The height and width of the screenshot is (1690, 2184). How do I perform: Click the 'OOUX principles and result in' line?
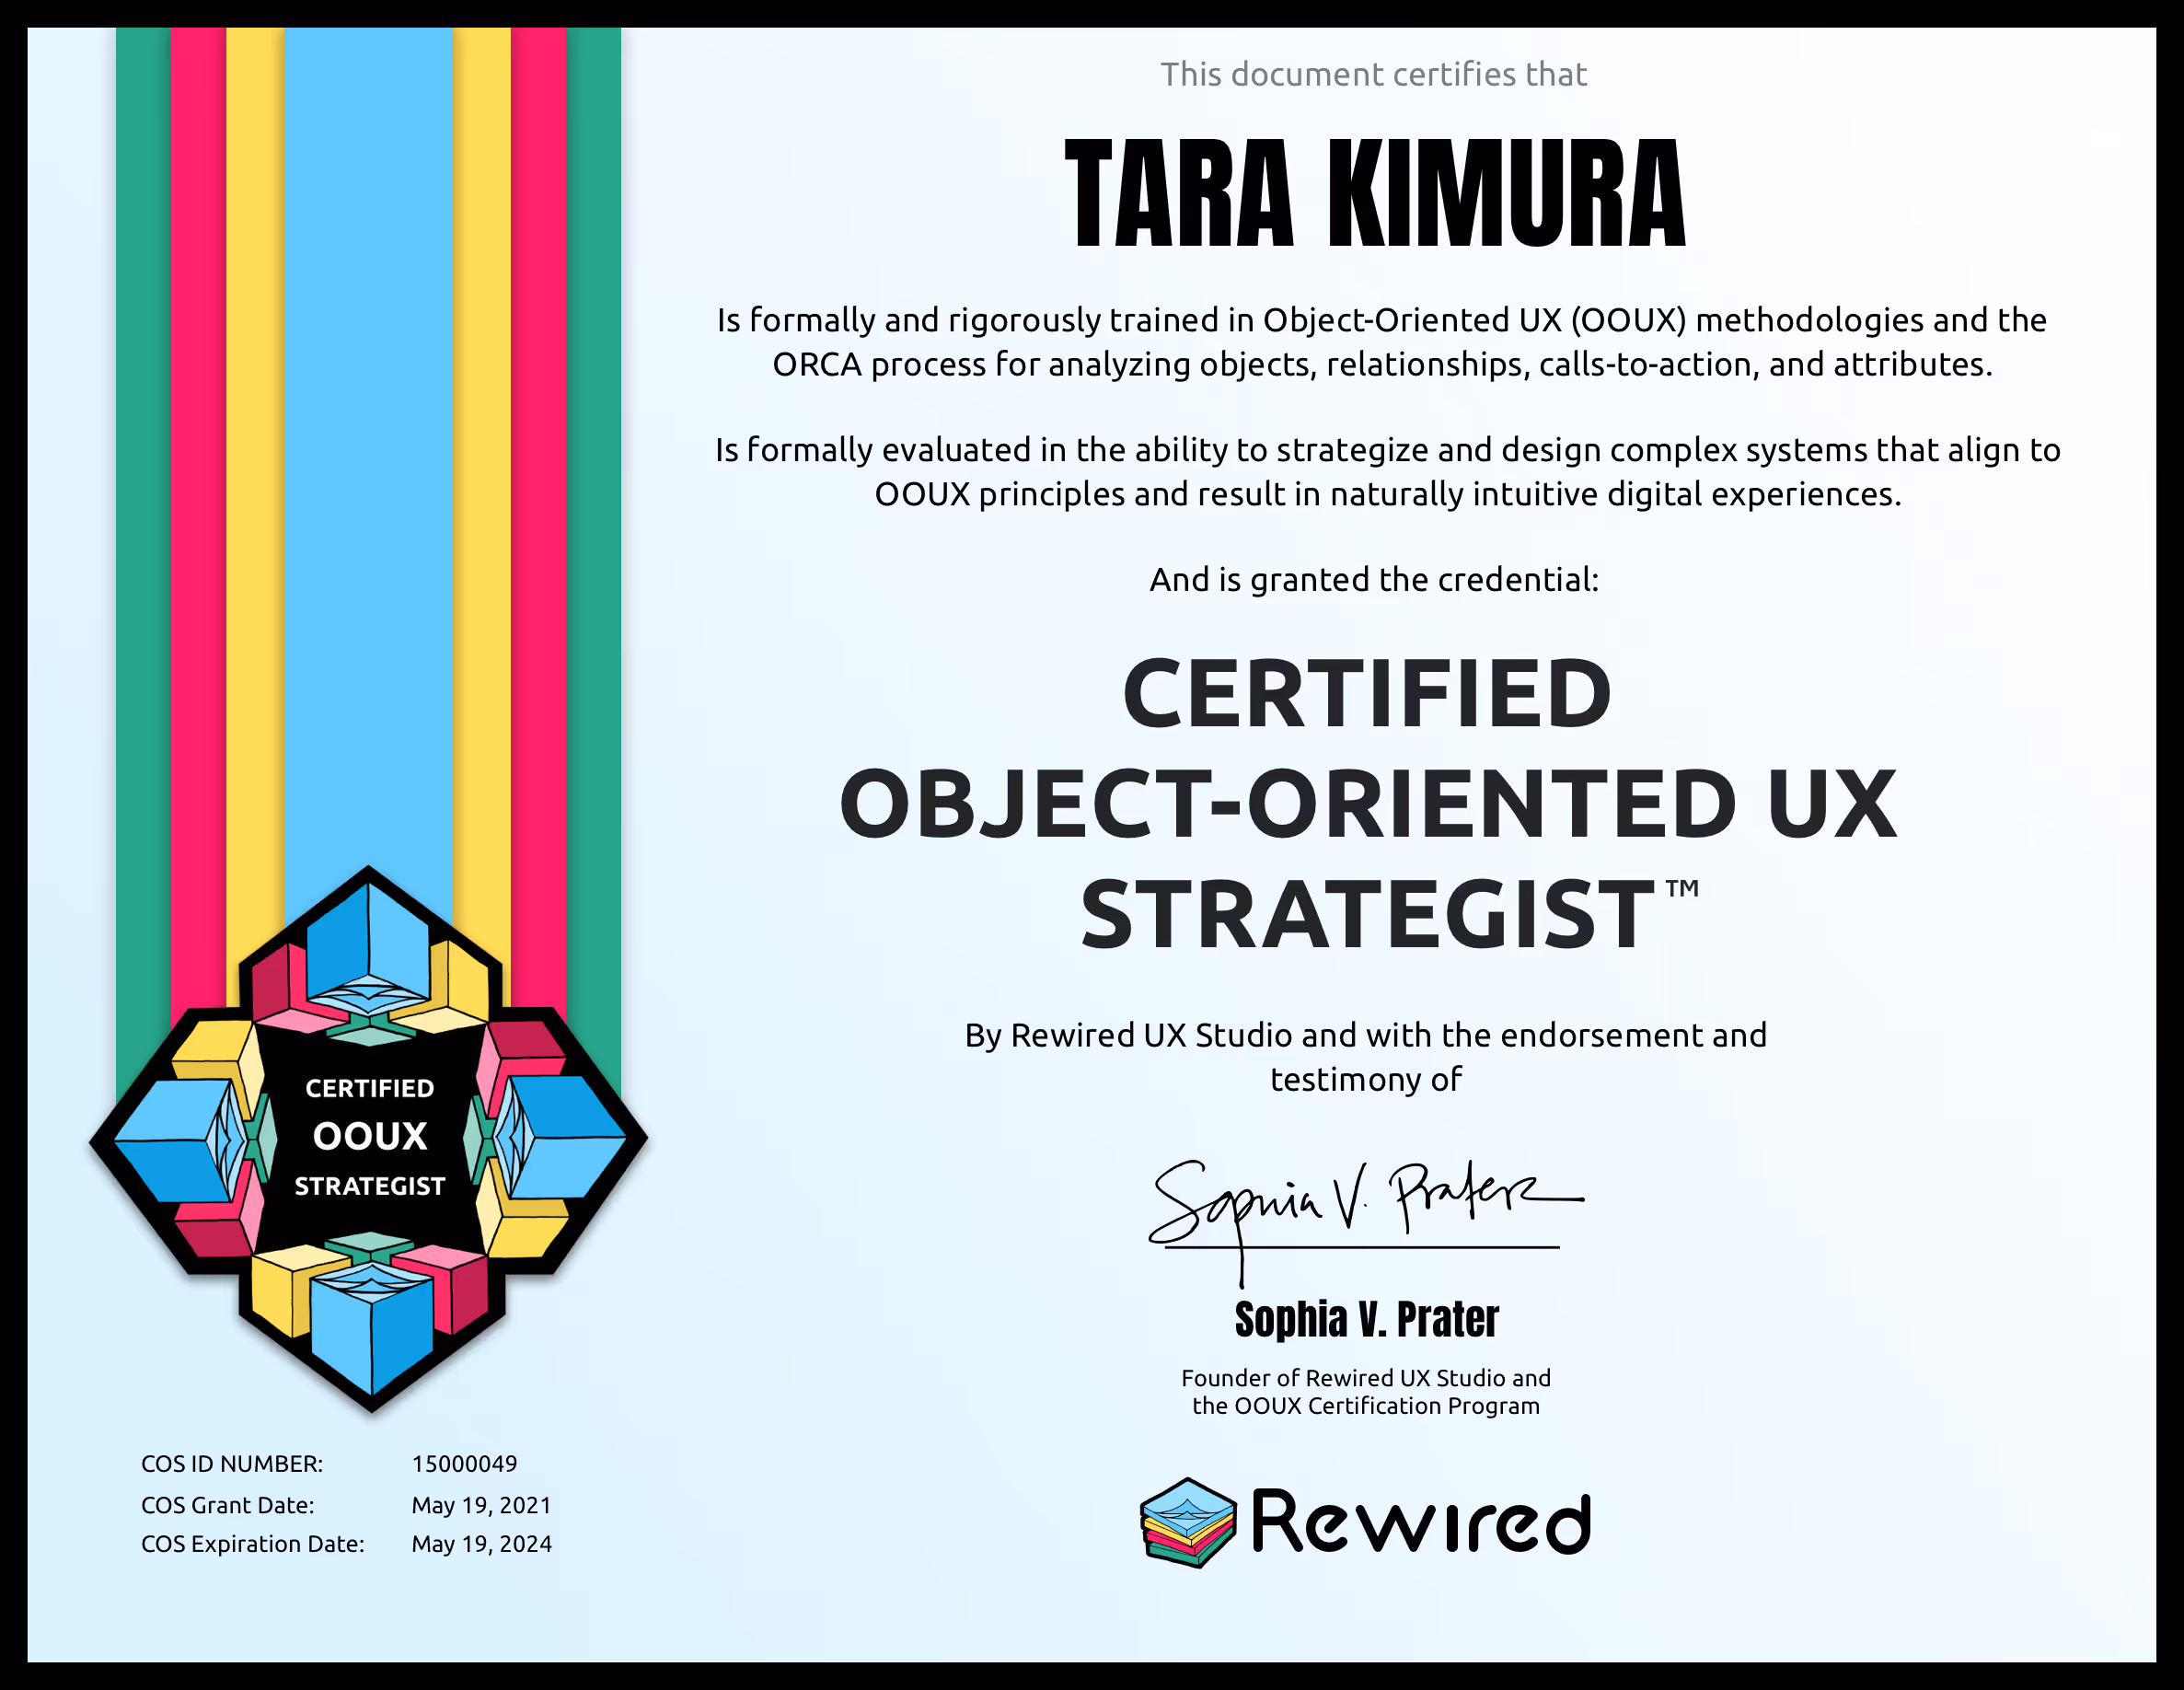pyautogui.click(x=1388, y=494)
